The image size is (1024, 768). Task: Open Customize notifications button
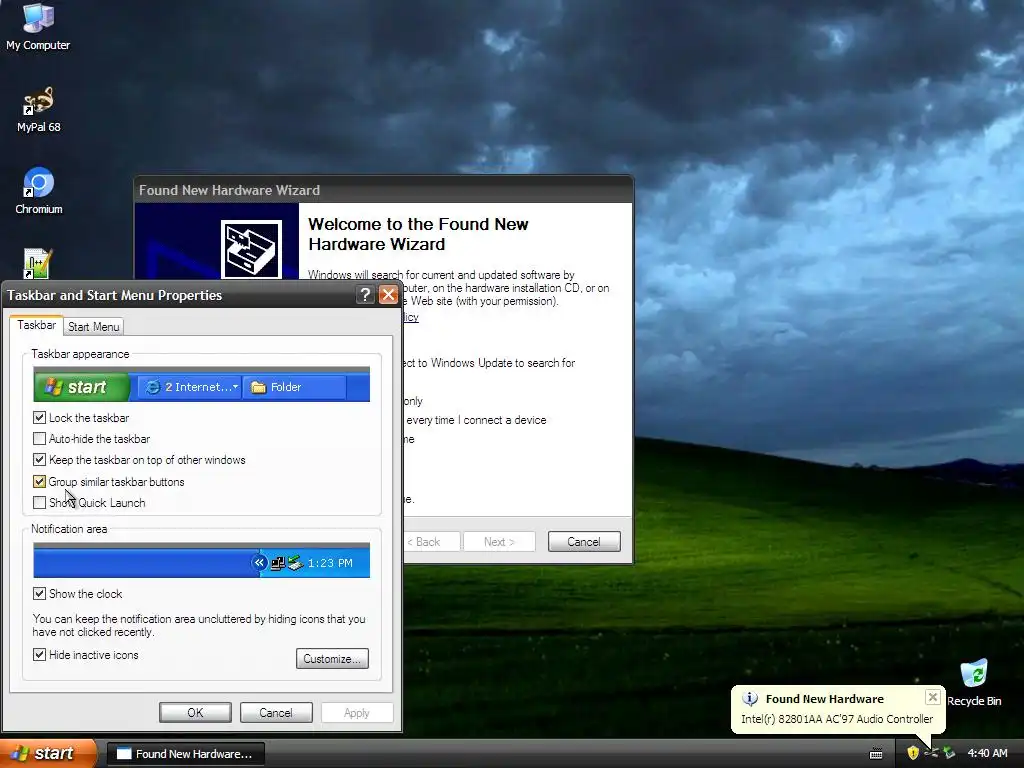[332, 658]
